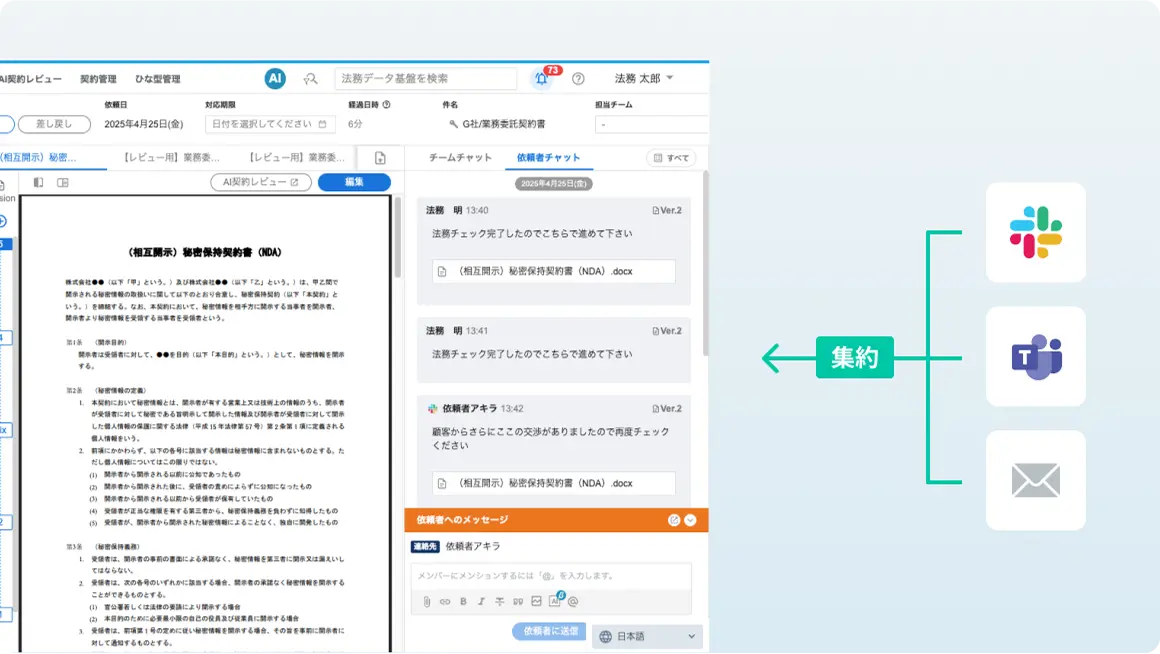Click the 連絡先 badge beside 依頼者アキラ
Screen dimensions: 1160x654
tap(425, 547)
